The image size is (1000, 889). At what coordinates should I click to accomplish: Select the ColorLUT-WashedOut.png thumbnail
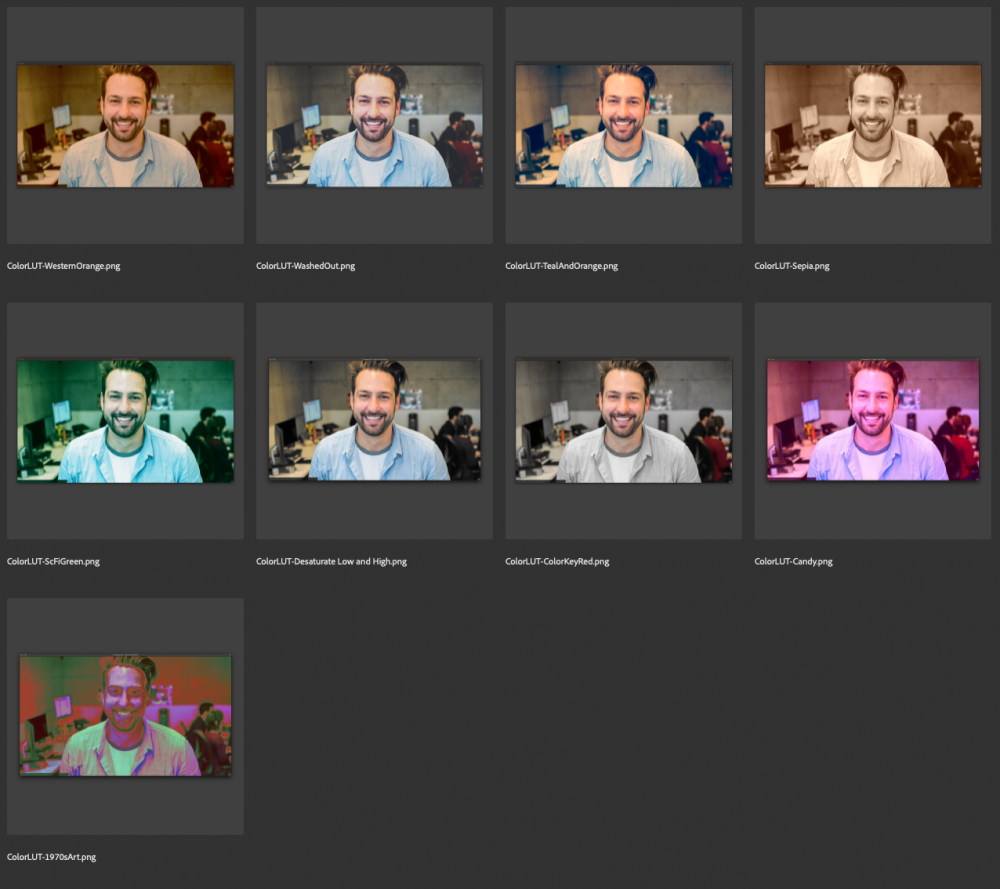click(x=374, y=125)
